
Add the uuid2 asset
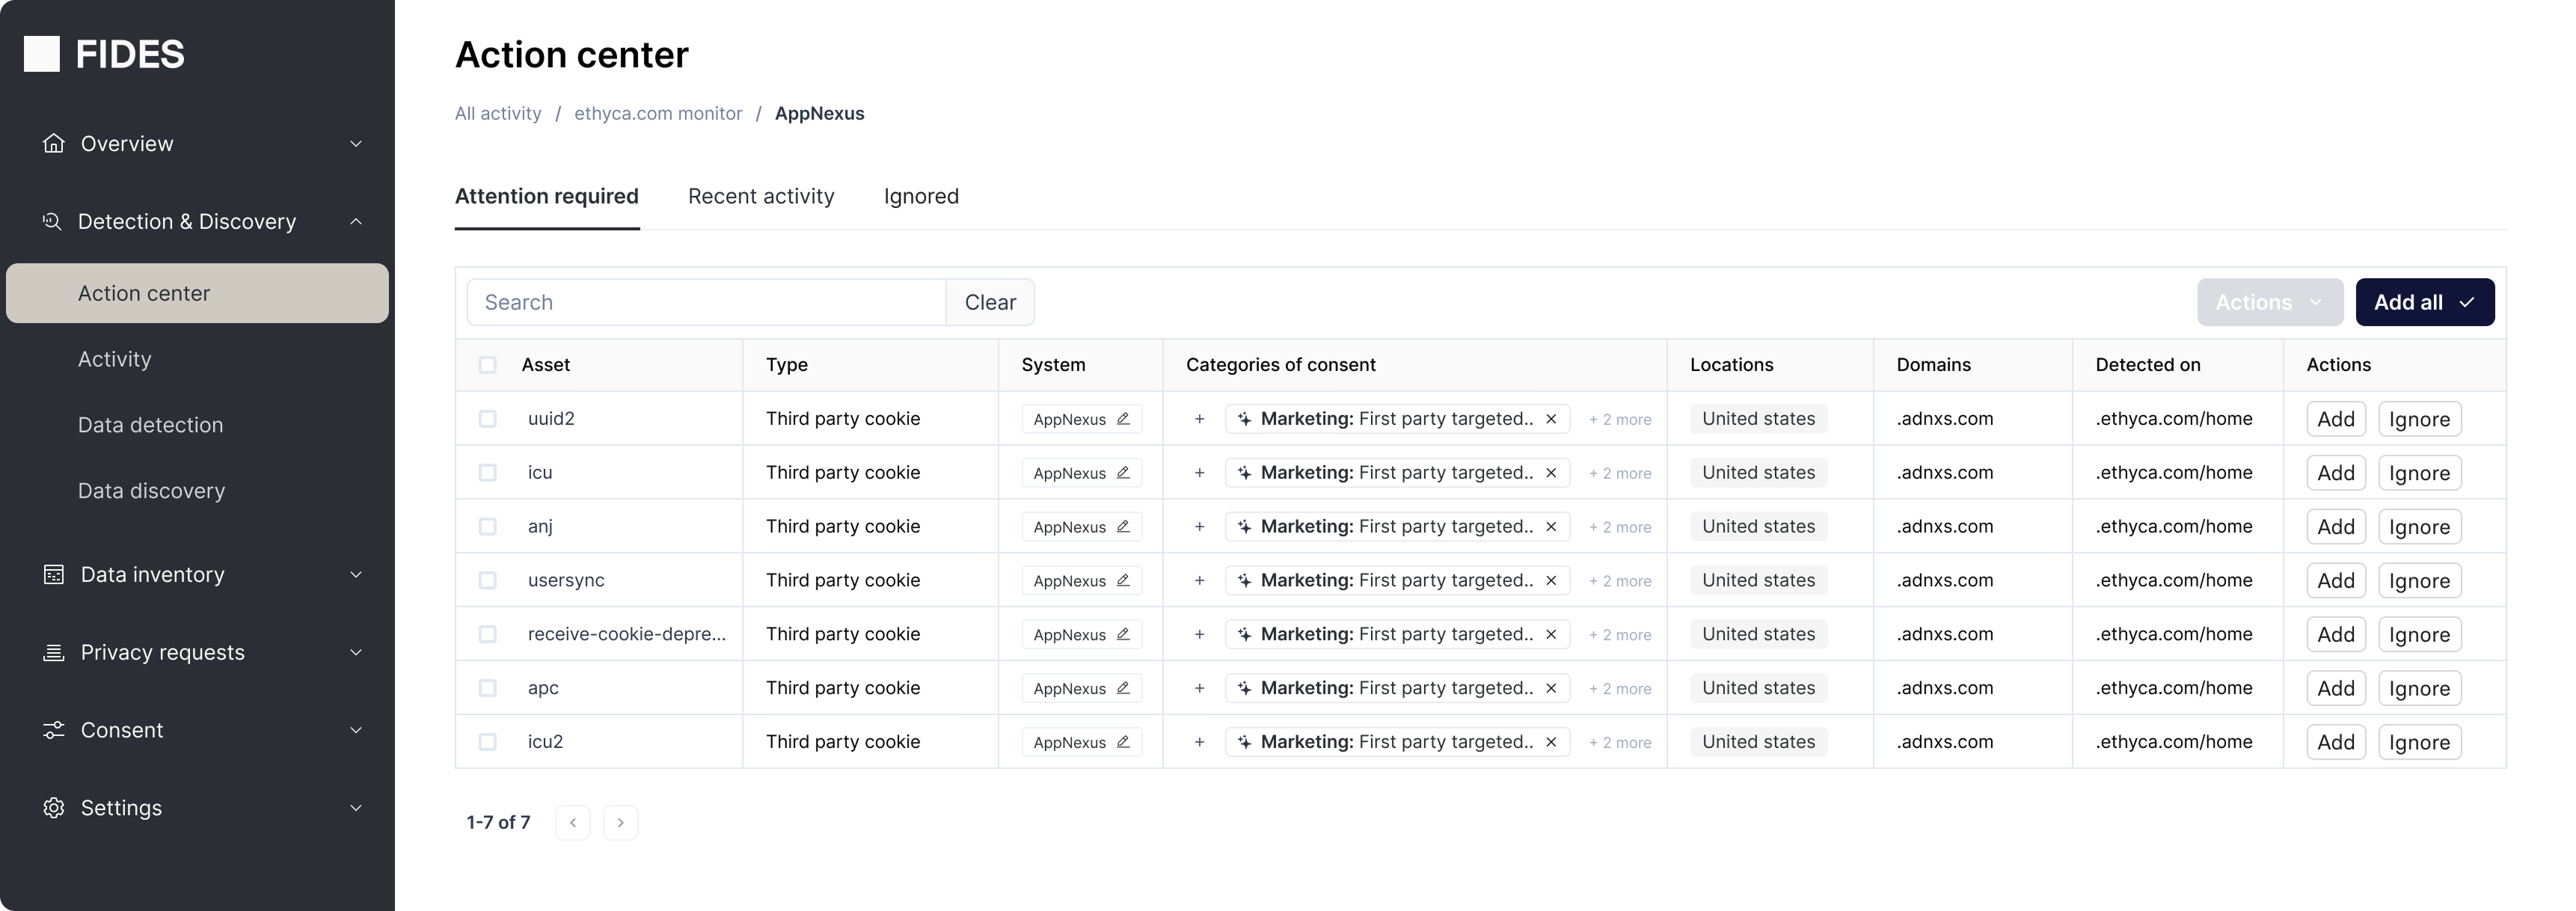[x=2336, y=419]
